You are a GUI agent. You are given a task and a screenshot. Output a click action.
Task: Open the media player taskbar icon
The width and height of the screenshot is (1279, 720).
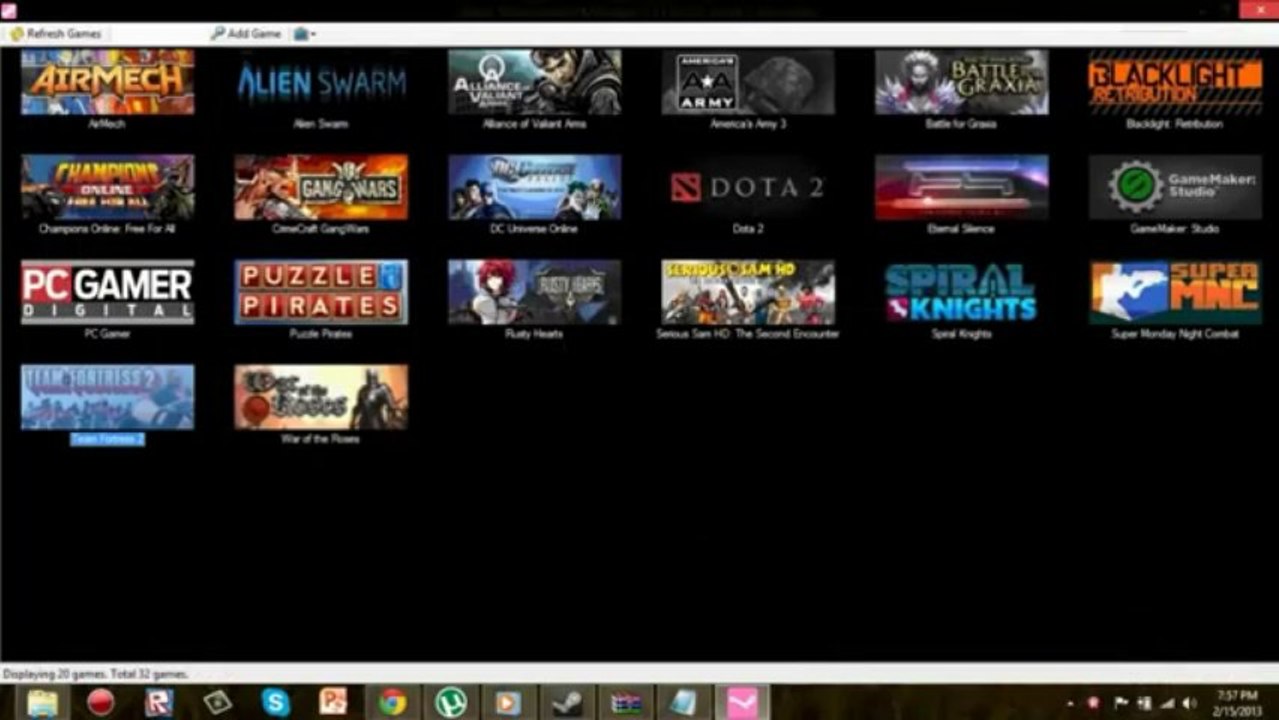pyautogui.click(x=509, y=703)
